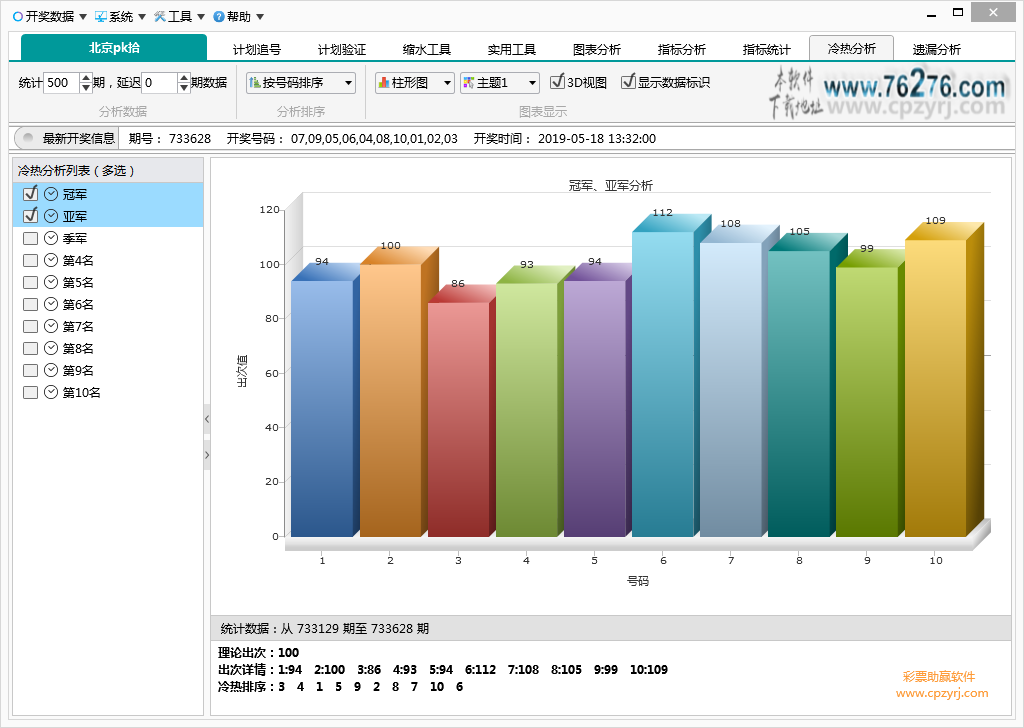Check the 第5名 checkbox
Image resolution: width=1024 pixels, height=728 pixels.
pos(30,282)
